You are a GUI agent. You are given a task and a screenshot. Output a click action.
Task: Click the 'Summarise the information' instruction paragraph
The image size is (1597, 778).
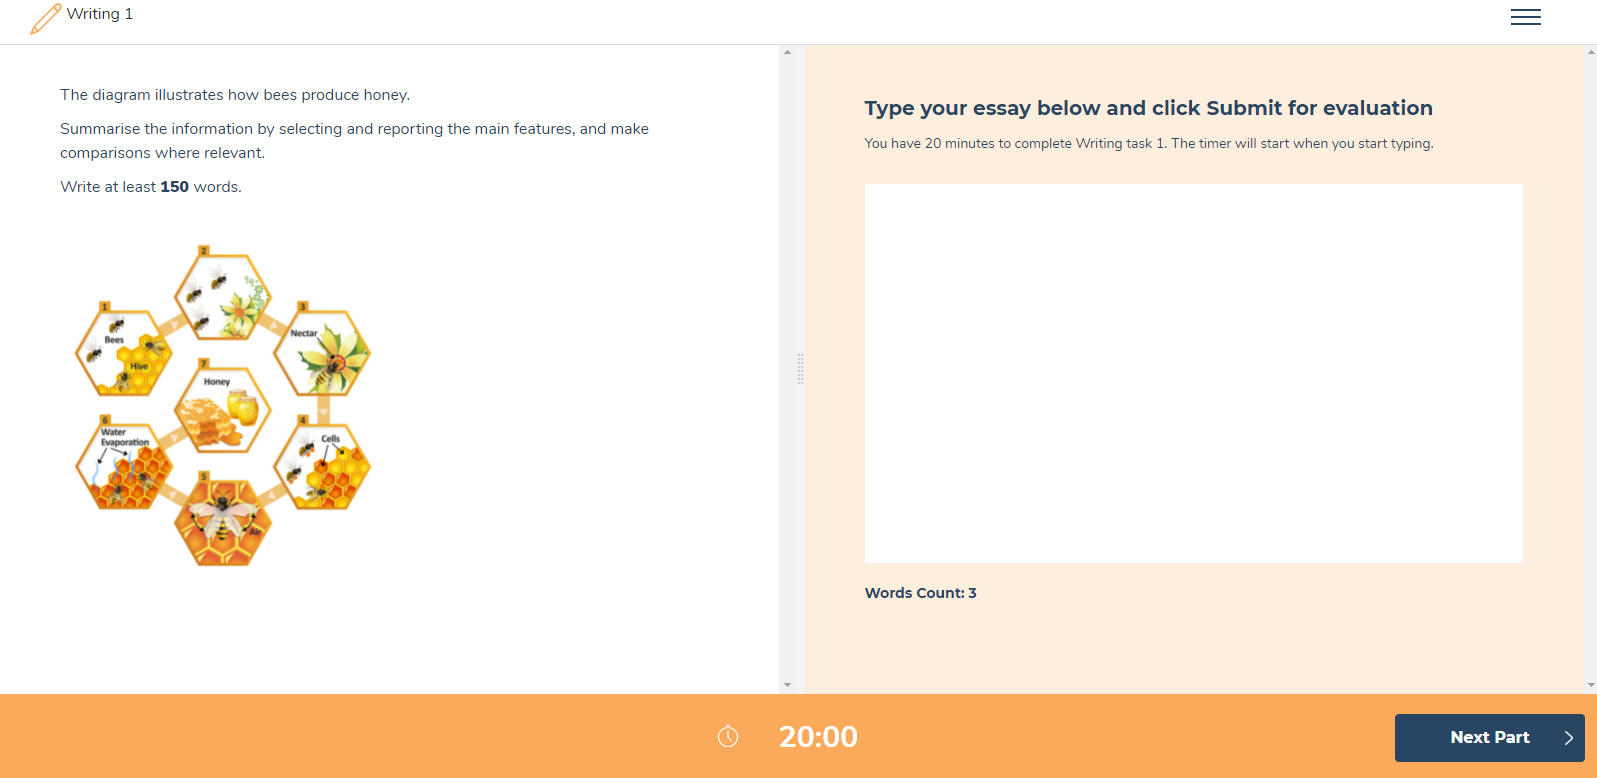pos(354,141)
